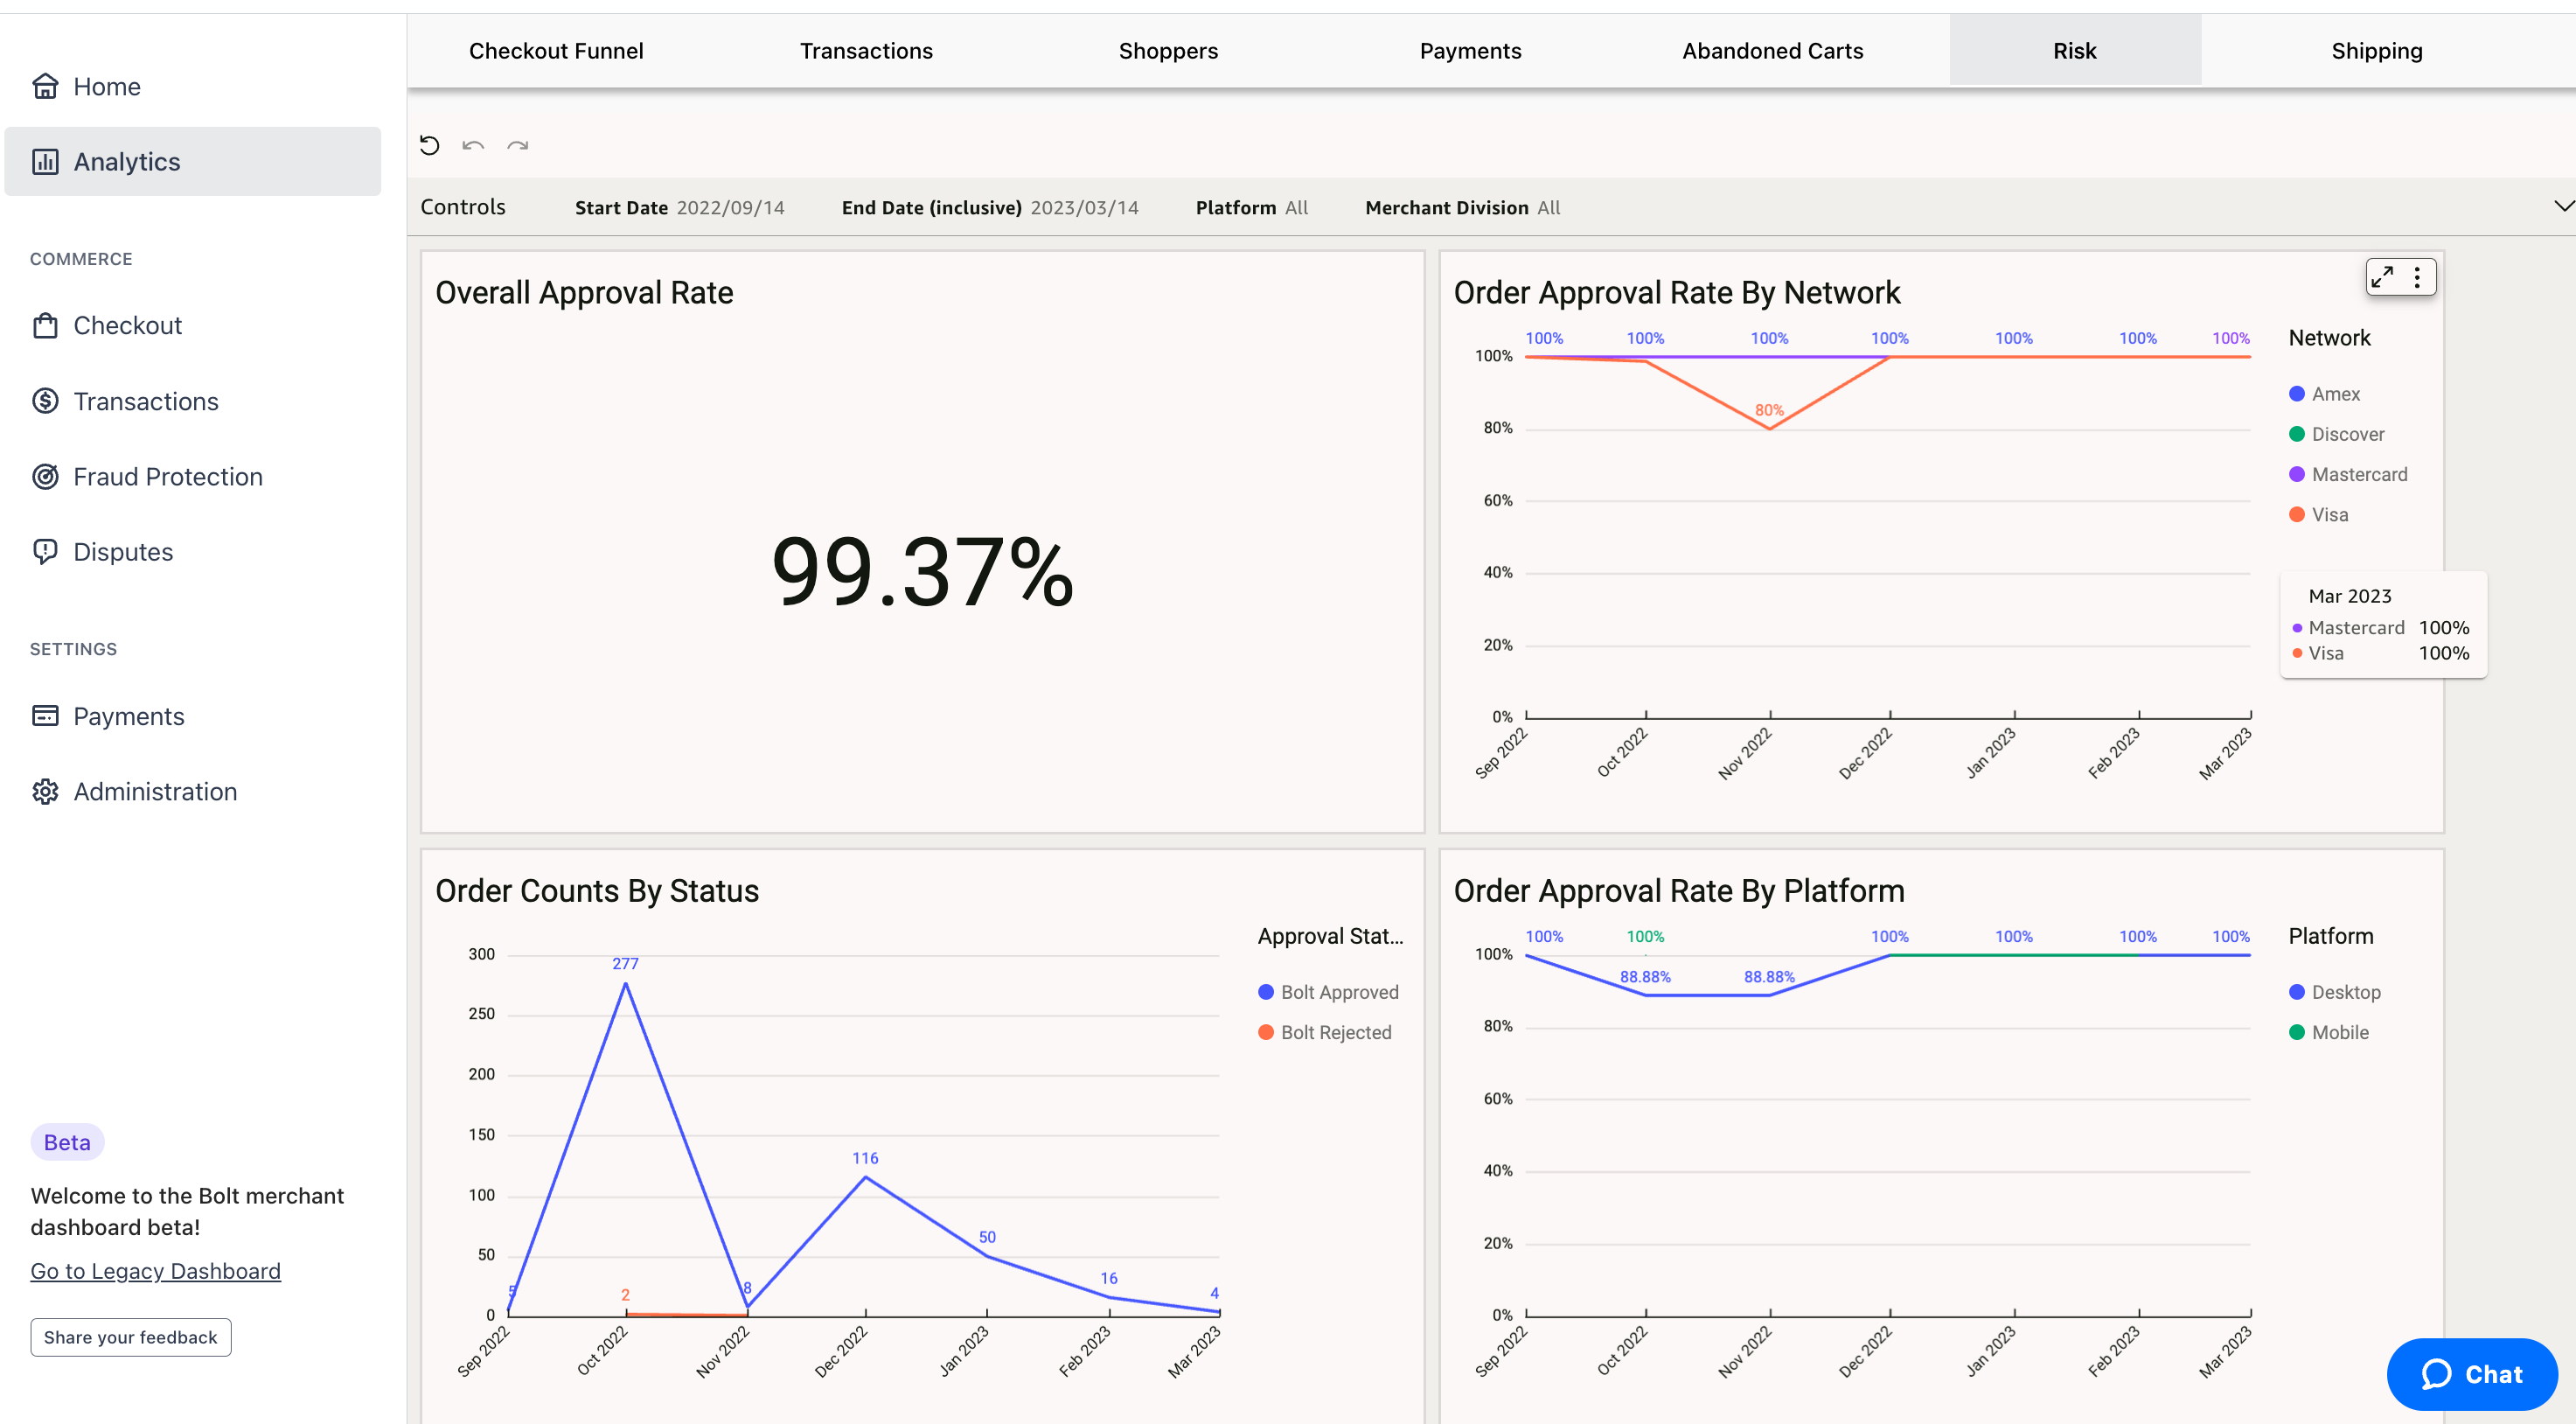Click the Beta badge
2576x1424 pixels.
coord(67,1142)
